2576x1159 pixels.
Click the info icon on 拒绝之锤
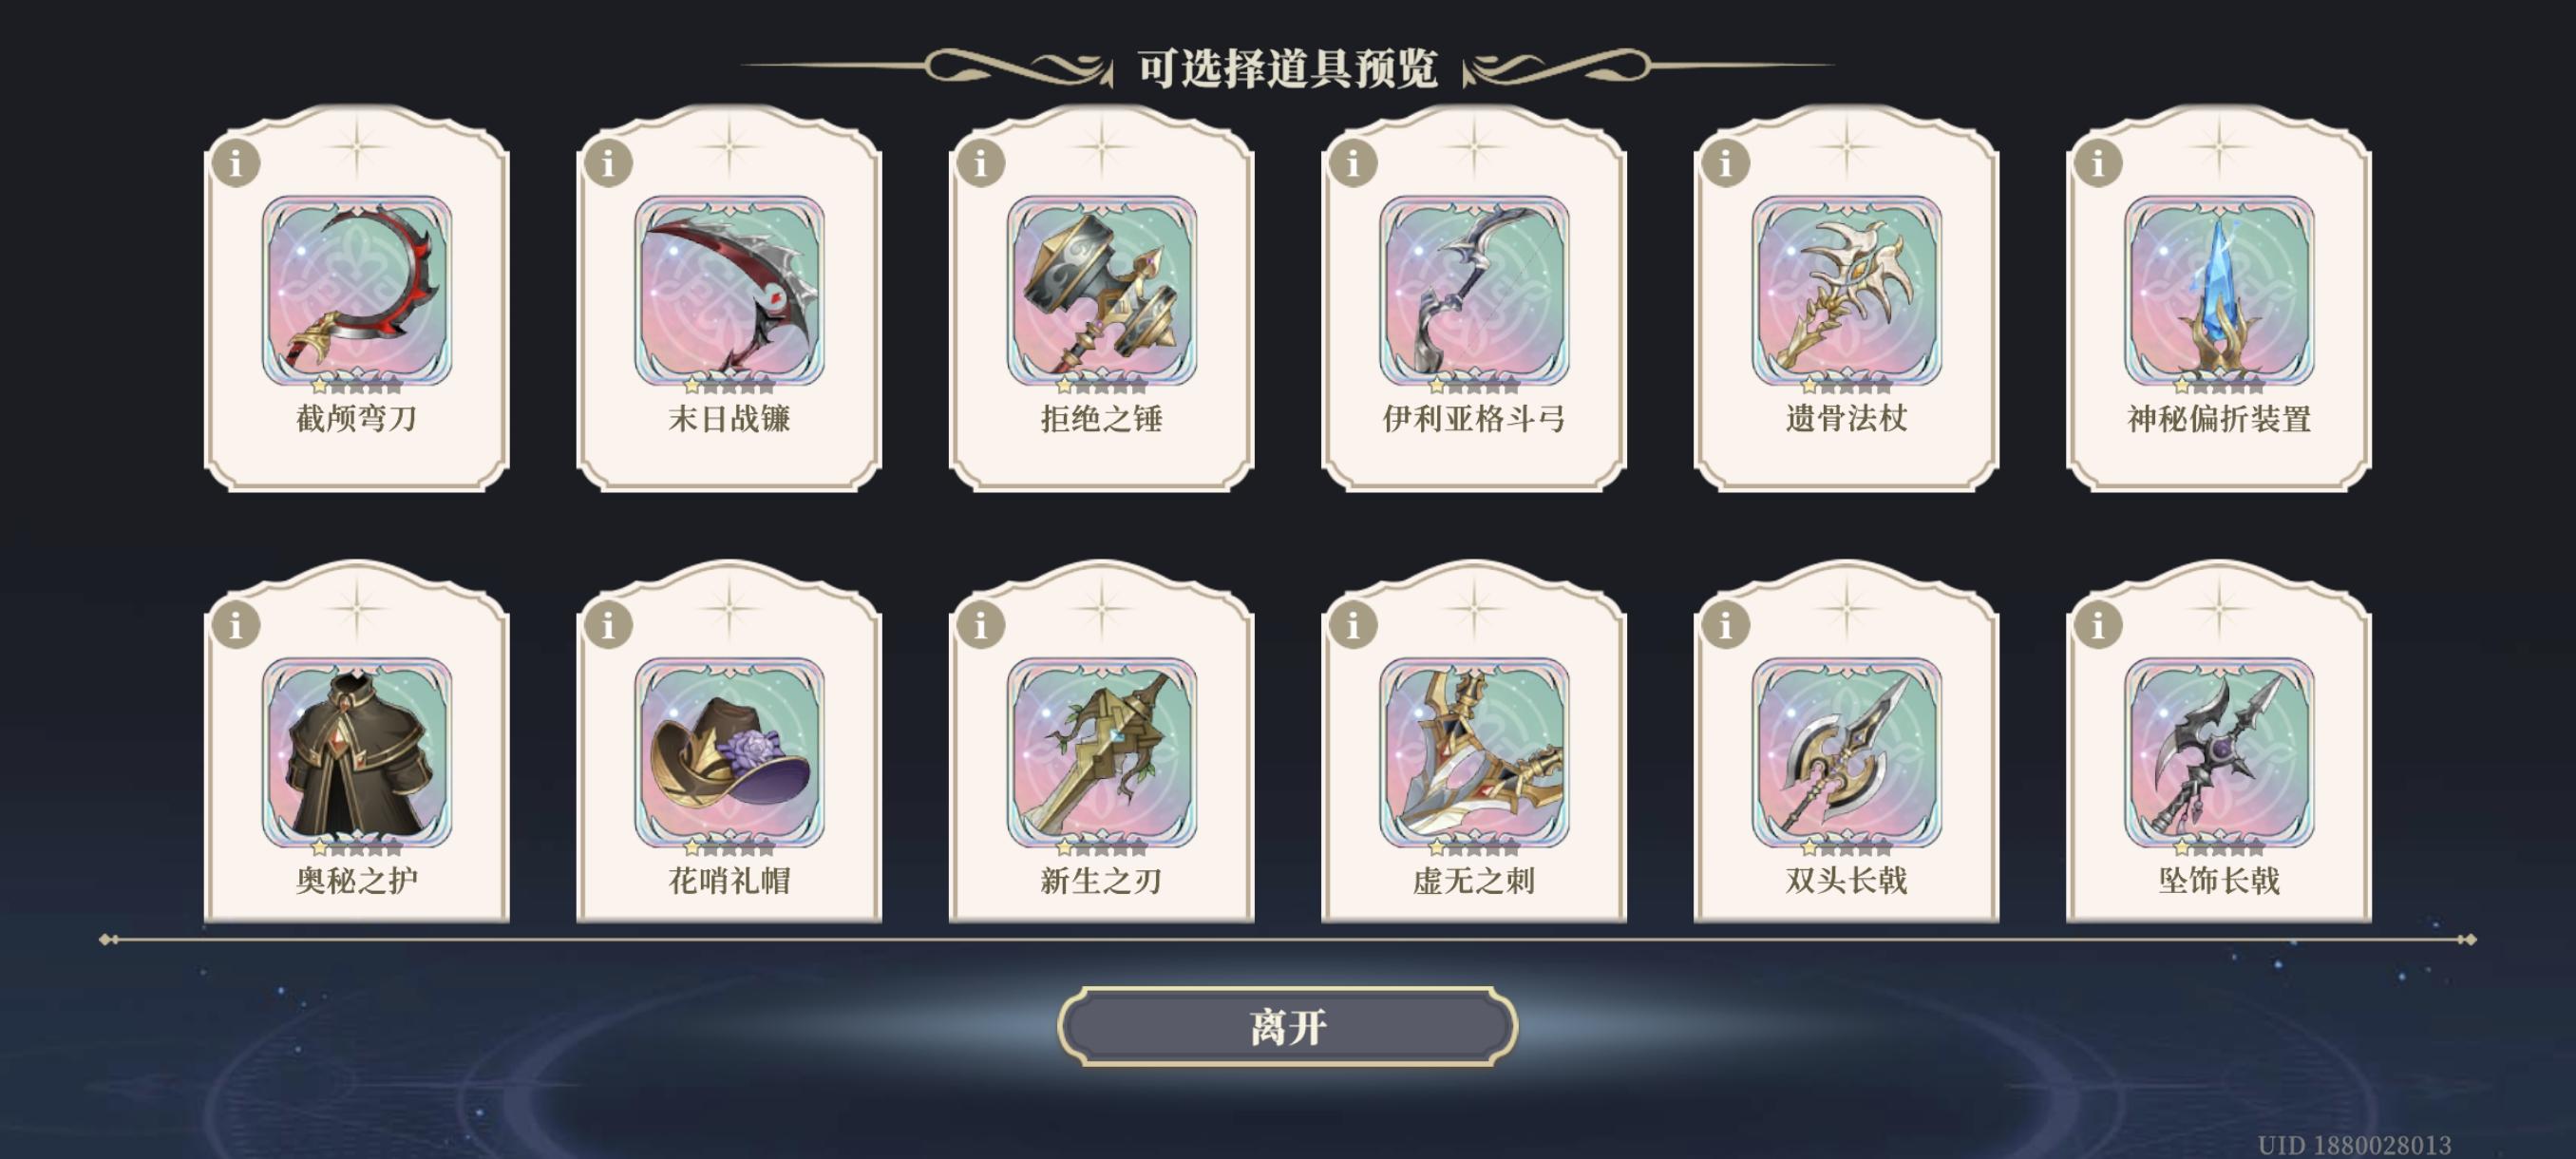[981, 162]
